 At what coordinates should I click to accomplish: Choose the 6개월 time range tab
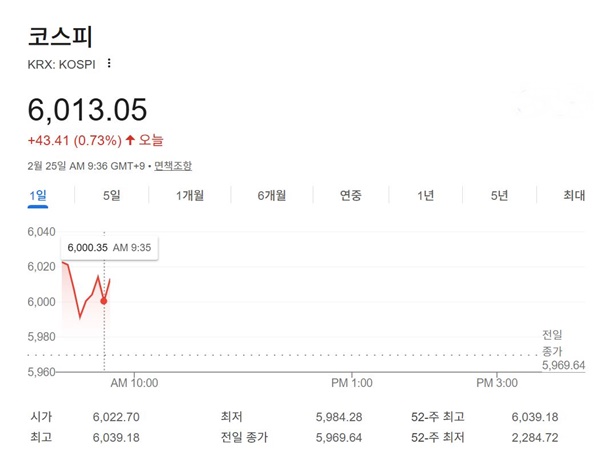click(x=273, y=196)
